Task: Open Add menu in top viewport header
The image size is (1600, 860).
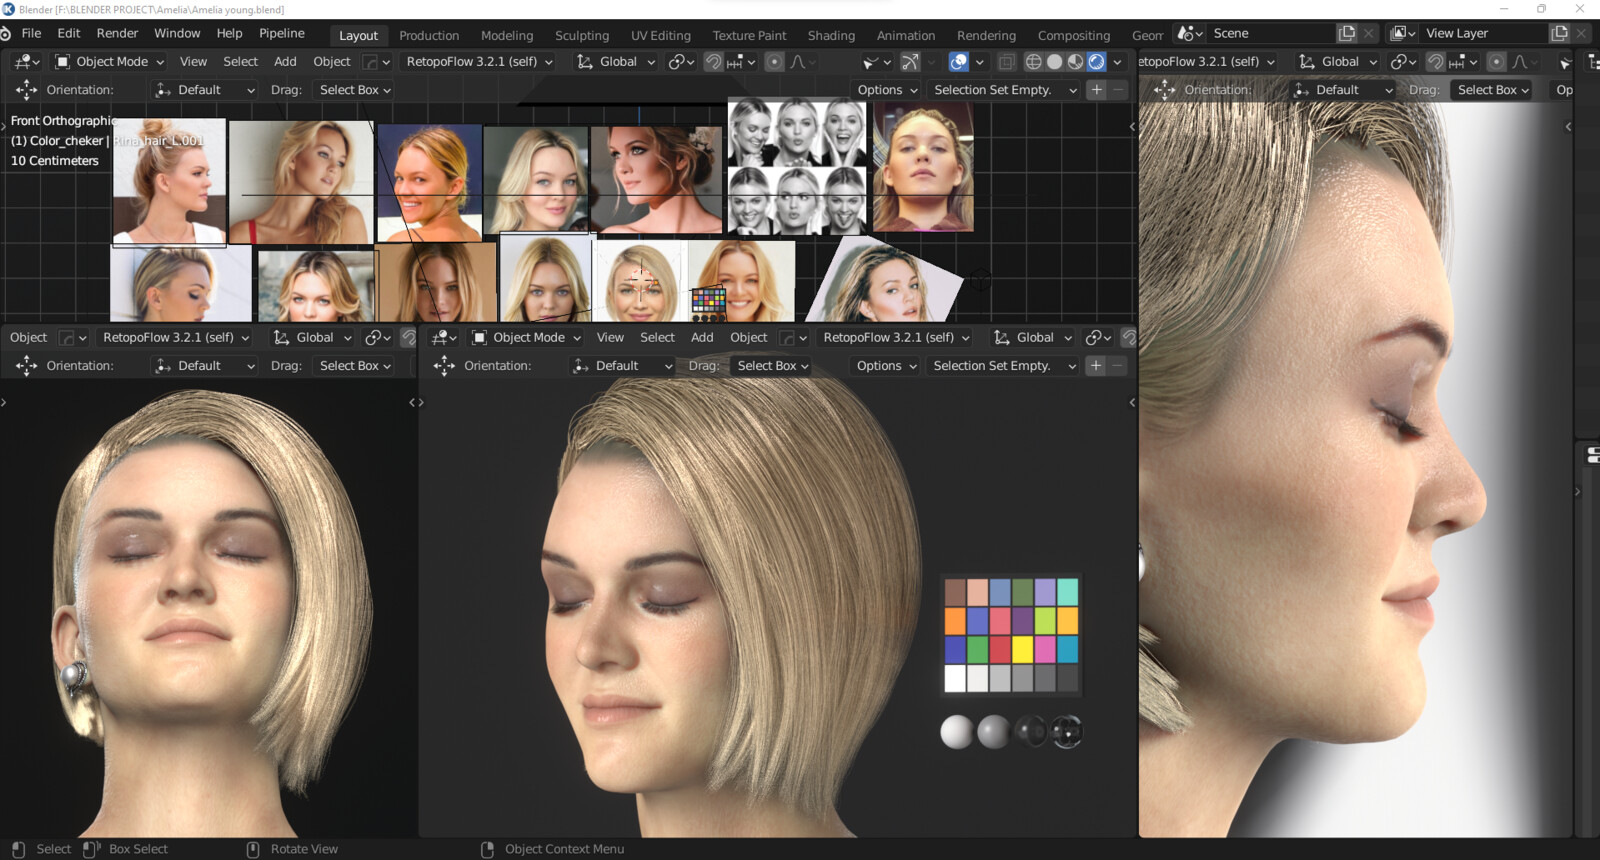Action: point(285,61)
